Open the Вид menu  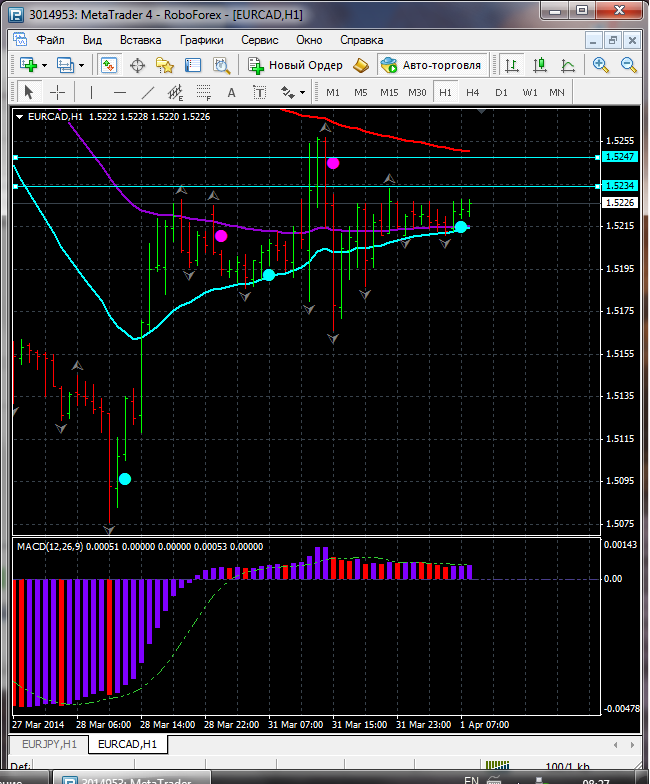pos(92,40)
